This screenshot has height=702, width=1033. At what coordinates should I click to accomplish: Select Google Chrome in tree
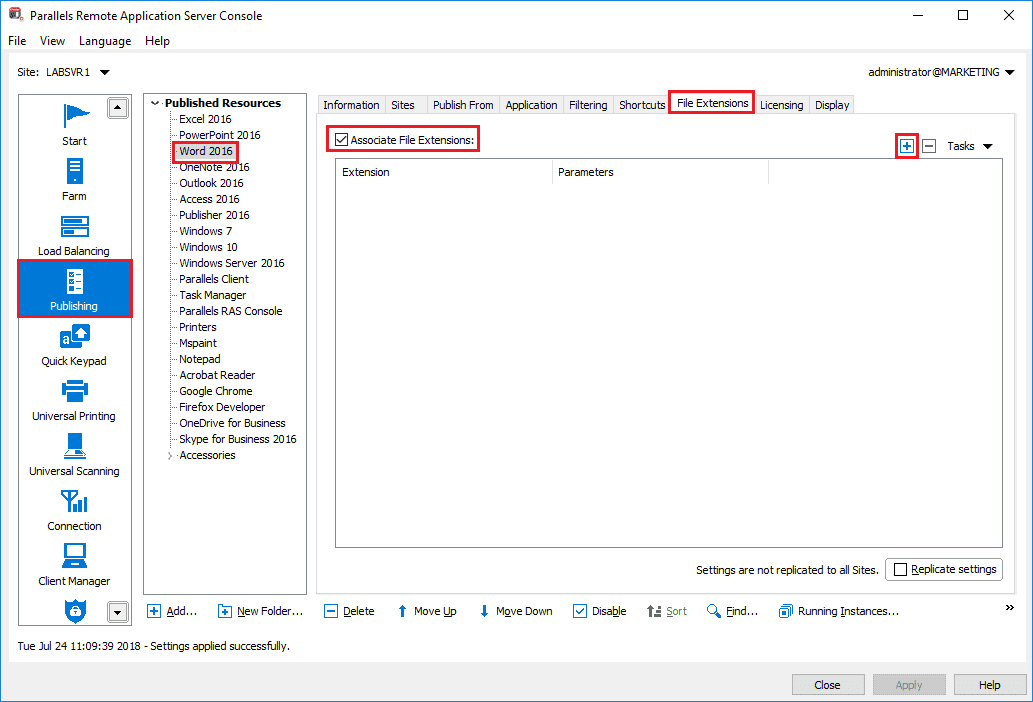pyautogui.click(x=215, y=391)
